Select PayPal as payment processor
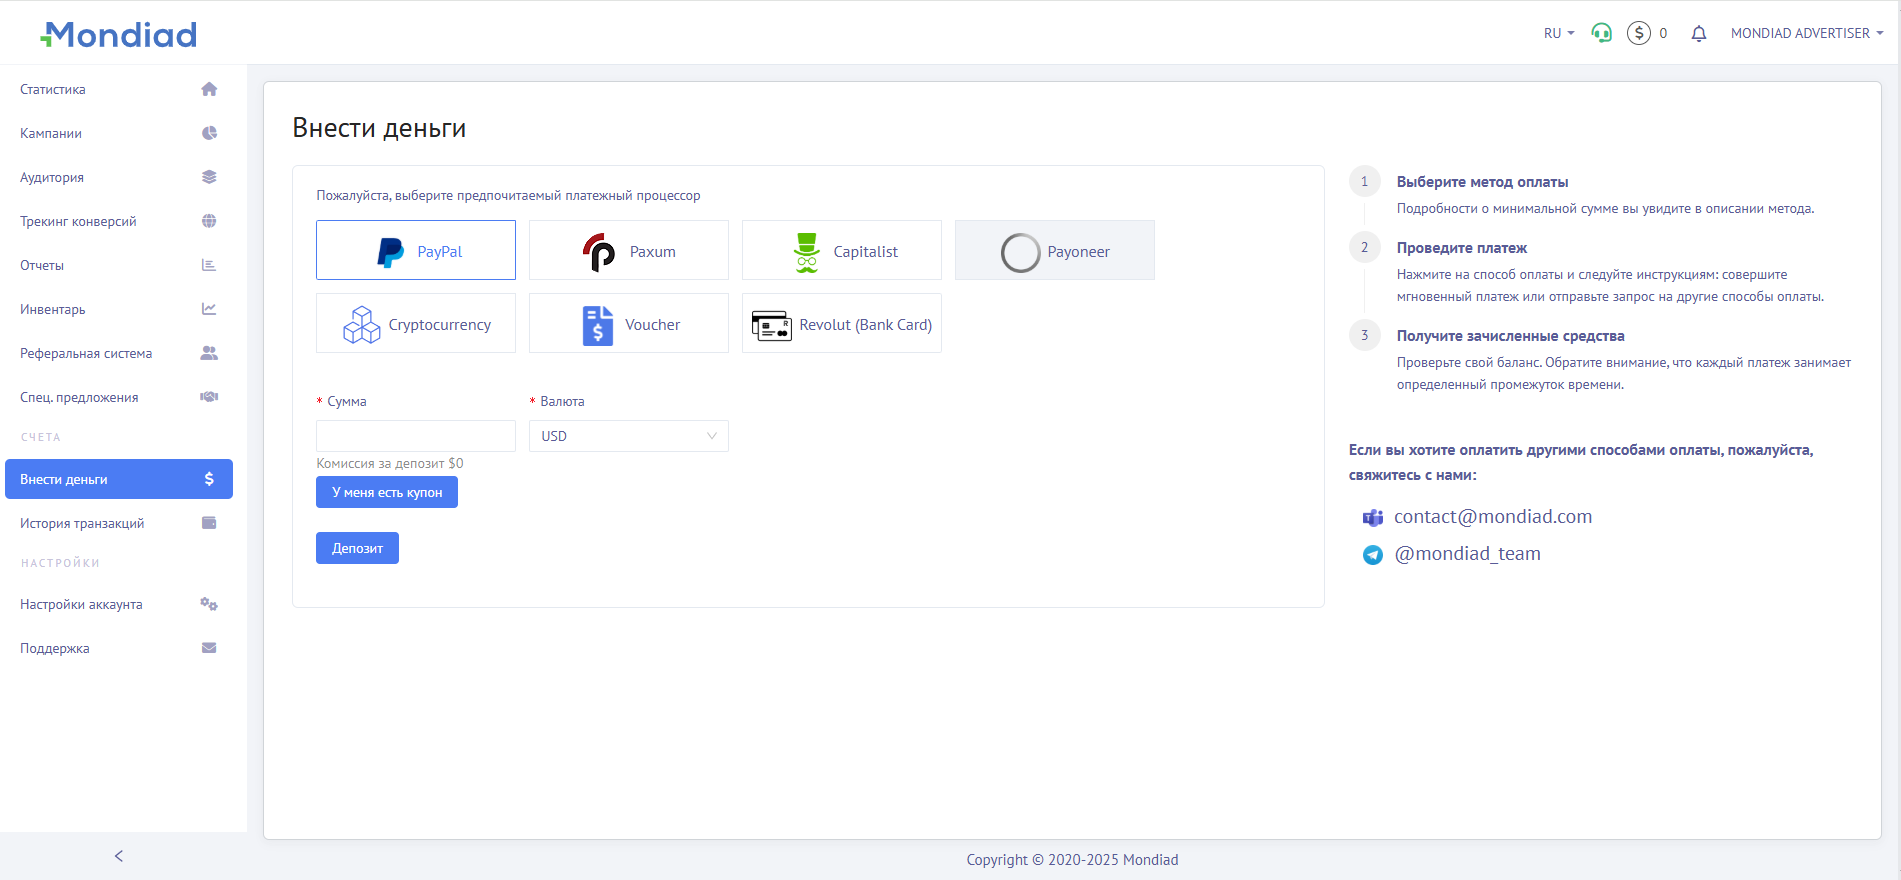This screenshot has height=880, width=1901. click(x=416, y=250)
